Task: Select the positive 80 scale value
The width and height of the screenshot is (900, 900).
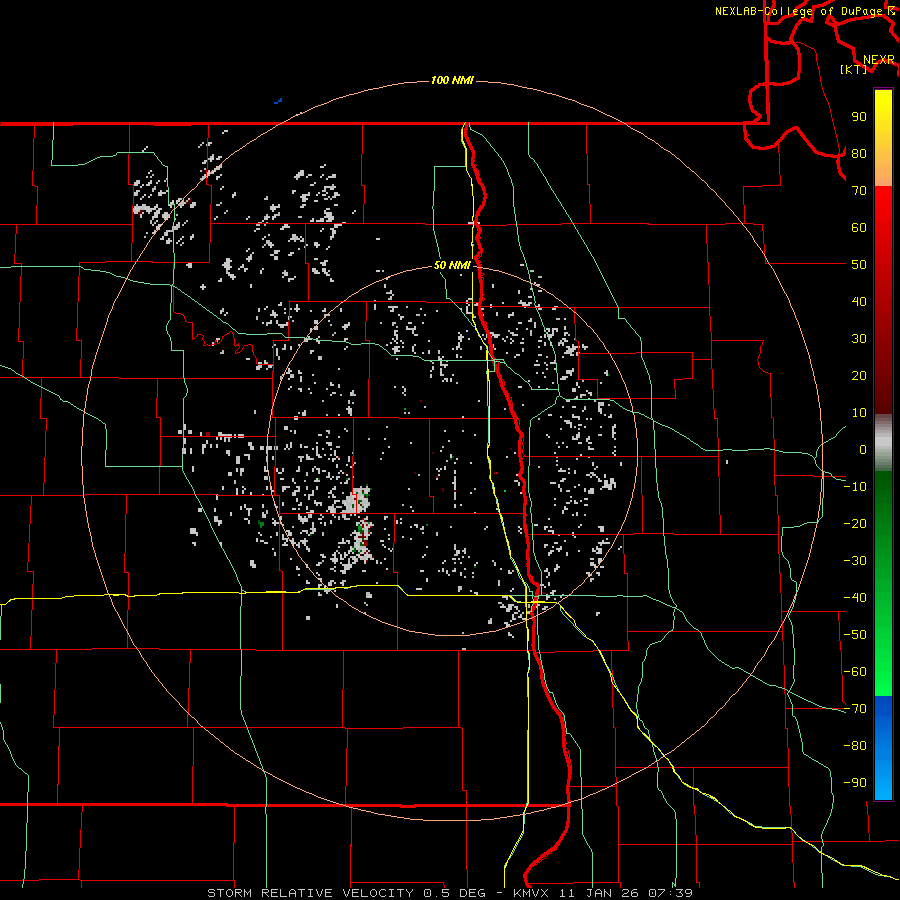Action: coord(859,153)
